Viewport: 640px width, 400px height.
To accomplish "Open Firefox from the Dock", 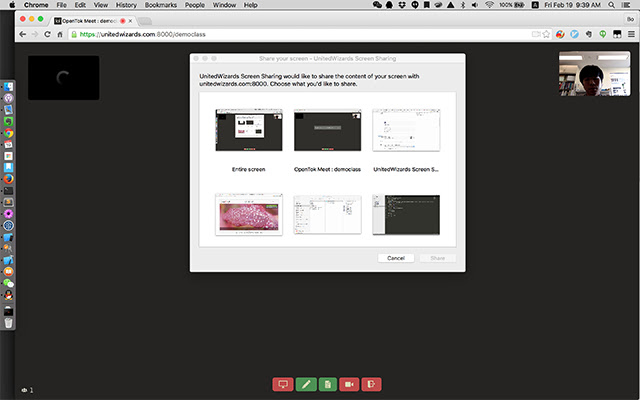I will pyautogui.click(x=8, y=179).
